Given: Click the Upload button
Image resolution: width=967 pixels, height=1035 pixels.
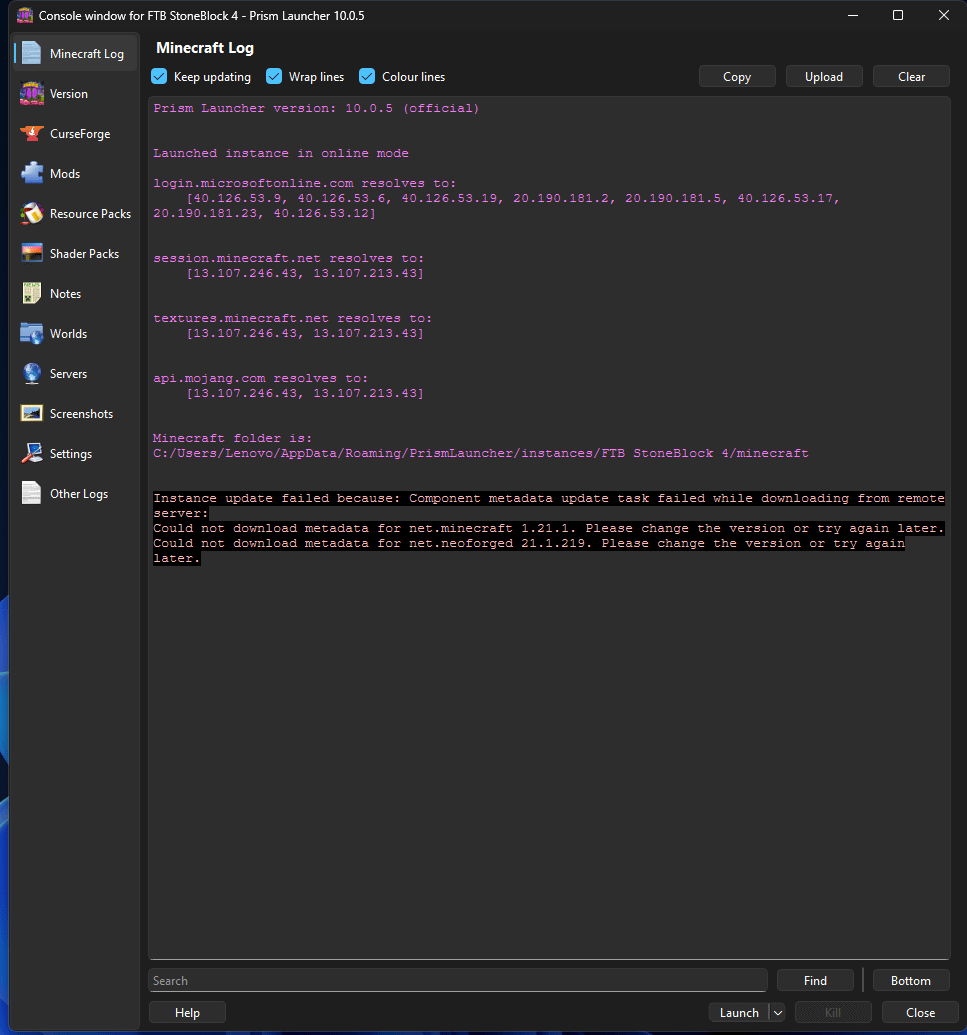Looking at the screenshot, I should point(824,77).
